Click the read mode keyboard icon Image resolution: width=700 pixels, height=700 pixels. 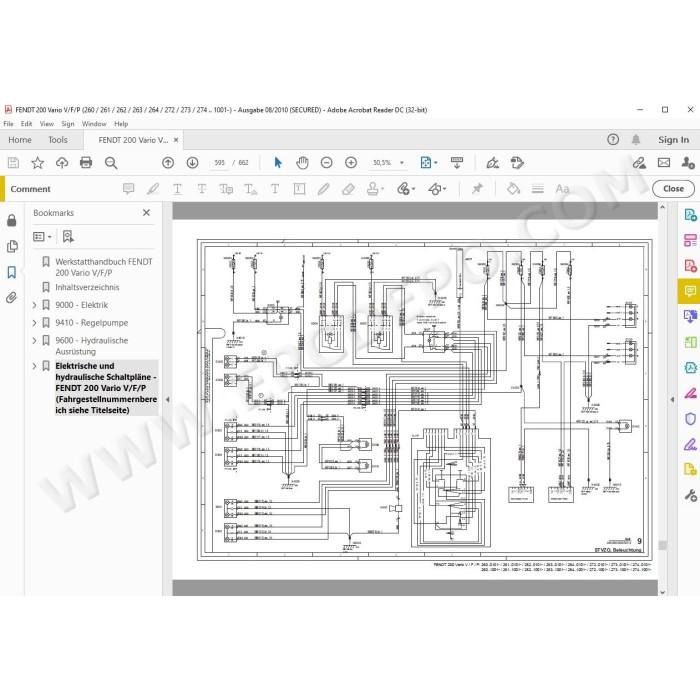point(457,163)
